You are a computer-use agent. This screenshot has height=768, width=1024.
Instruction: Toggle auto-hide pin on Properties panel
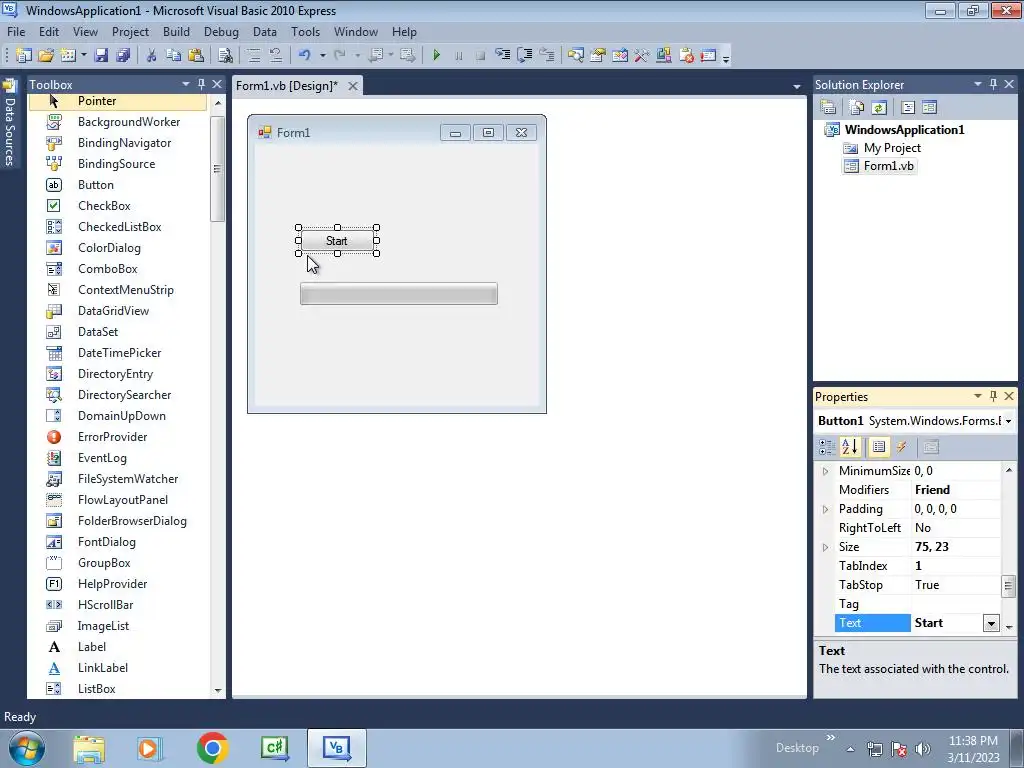pos(993,396)
